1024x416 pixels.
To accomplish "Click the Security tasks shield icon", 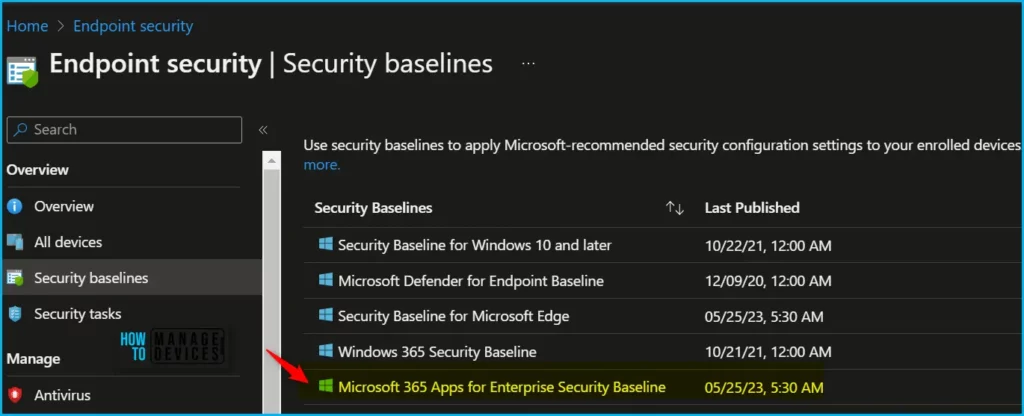I will [15, 314].
